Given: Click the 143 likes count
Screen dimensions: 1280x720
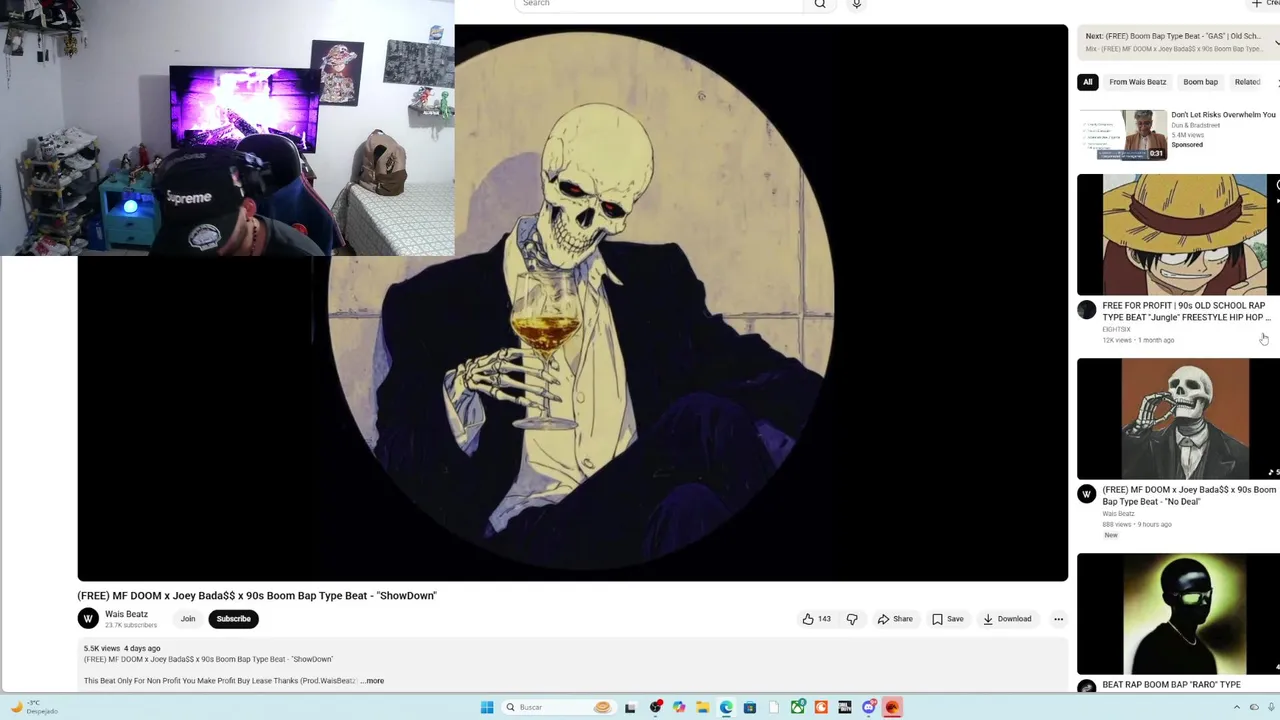Looking at the screenshot, I should [x=824, y=619].
